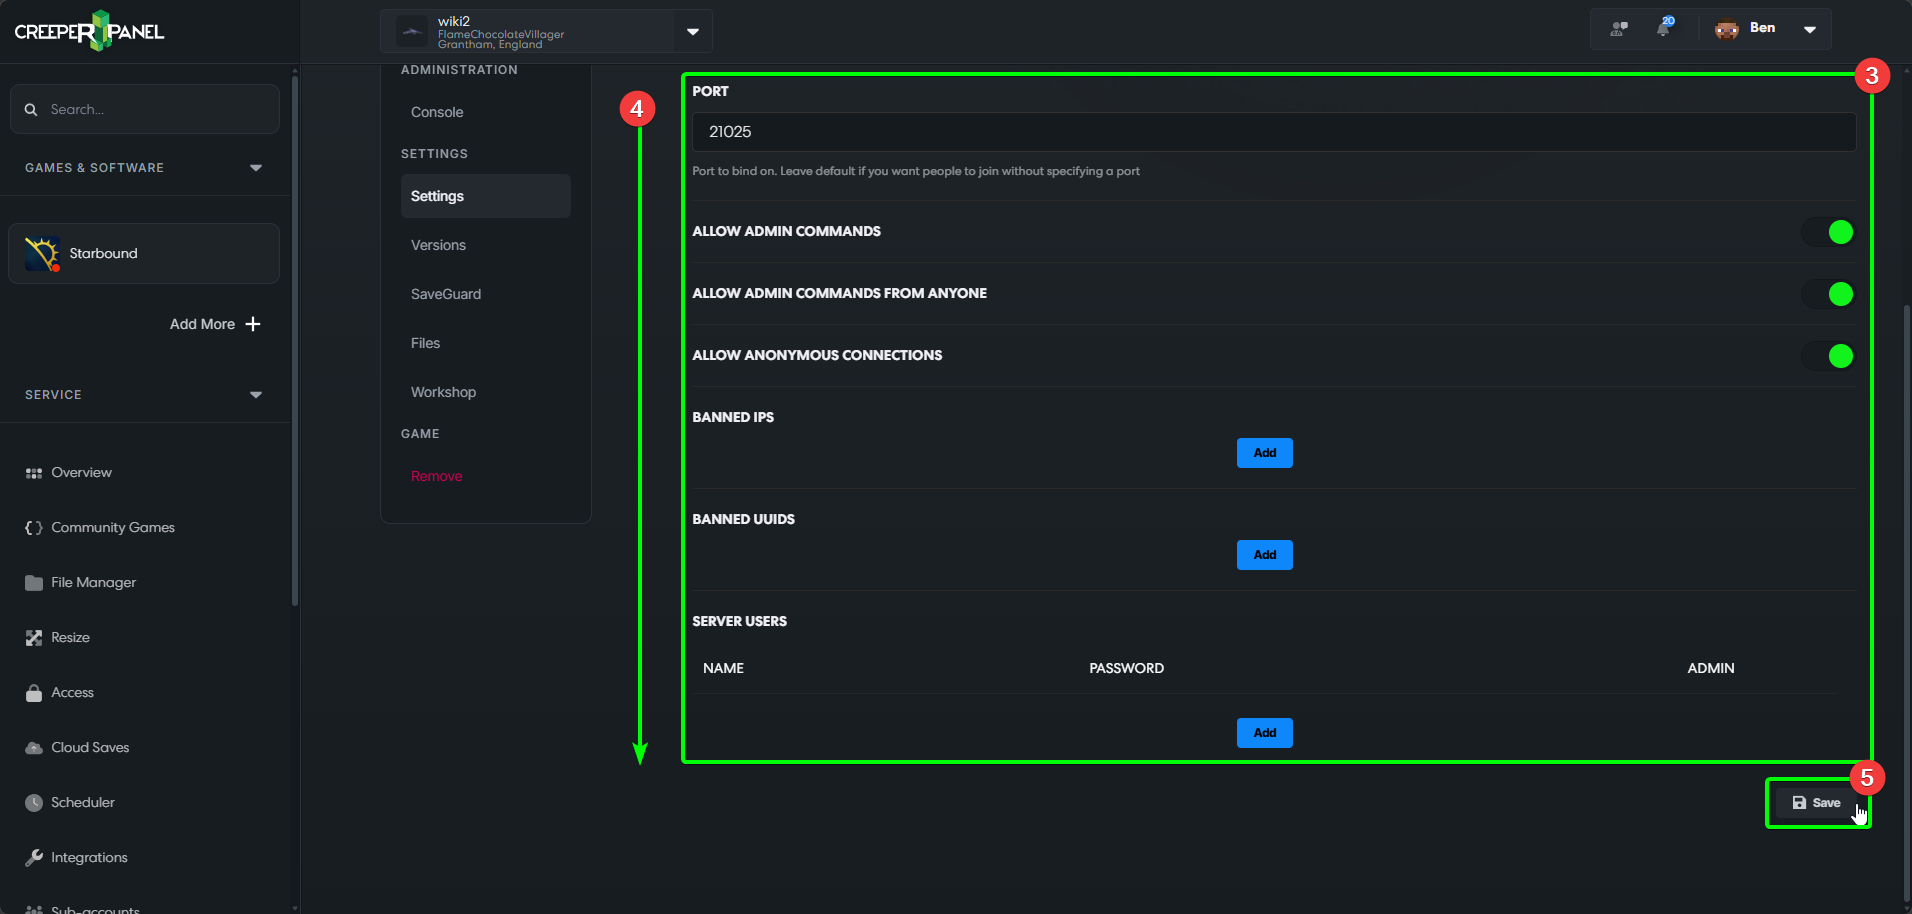Turn off Allow Anonymous Connections
This screenshot has width=1912, height=914.
[x=1828, y=356]
